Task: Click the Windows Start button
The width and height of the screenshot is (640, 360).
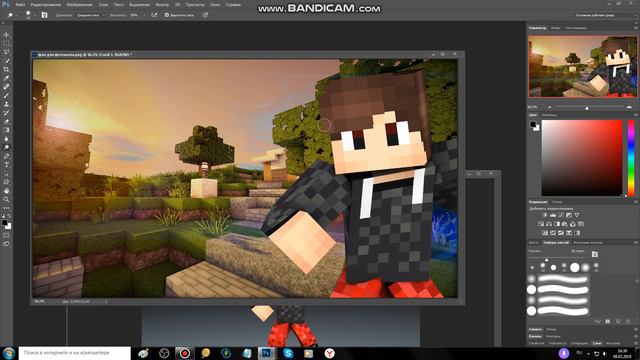Action: pos(9,353)
